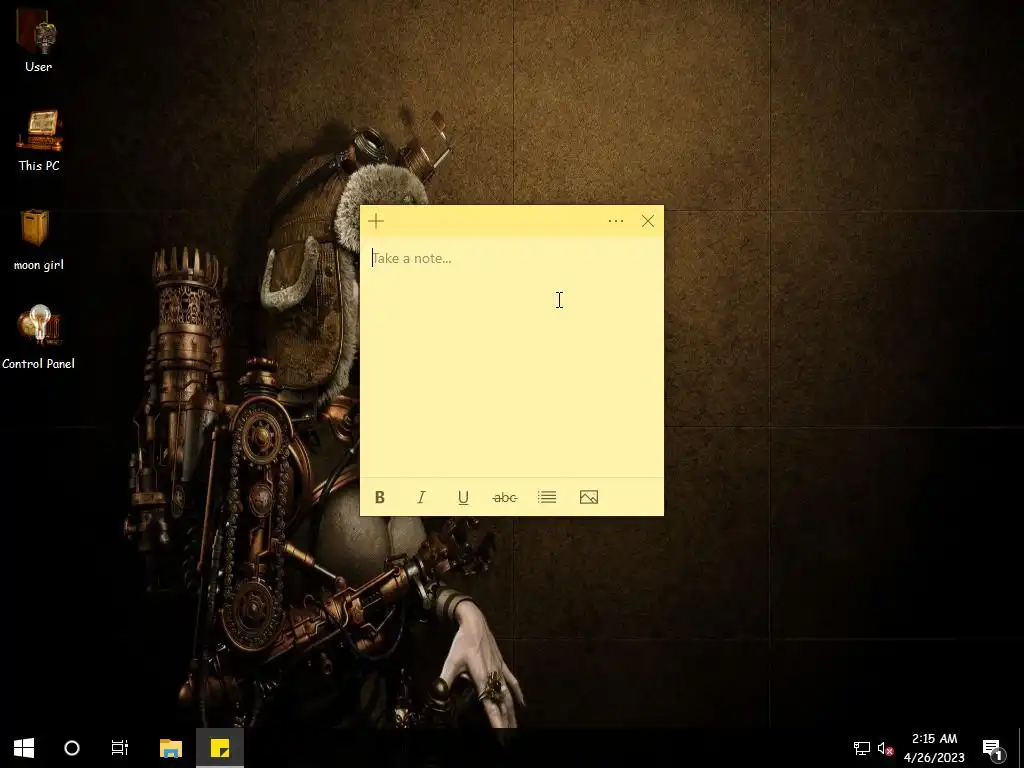The width and height of the screenshot is (1024, 768).
Task: Open Cortana search circle on taskbar
Action: coord(72,748)
